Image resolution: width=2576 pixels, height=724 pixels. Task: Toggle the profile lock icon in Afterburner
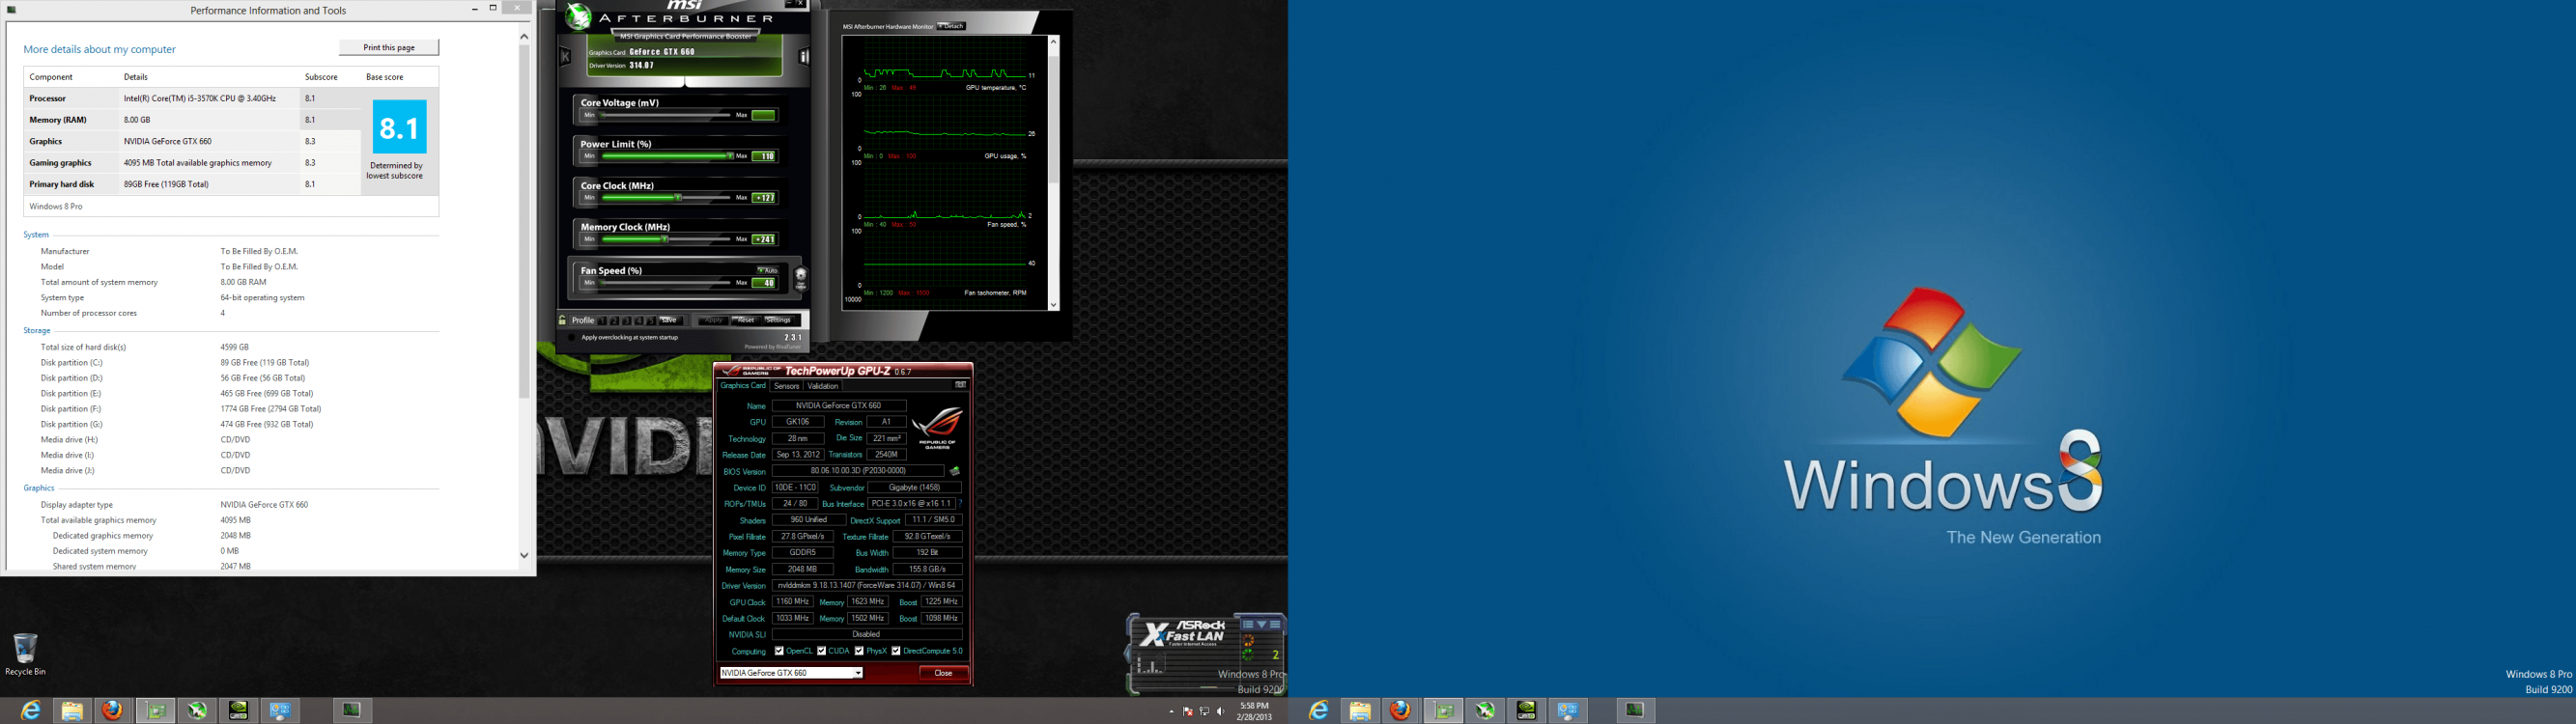(563, 320)
